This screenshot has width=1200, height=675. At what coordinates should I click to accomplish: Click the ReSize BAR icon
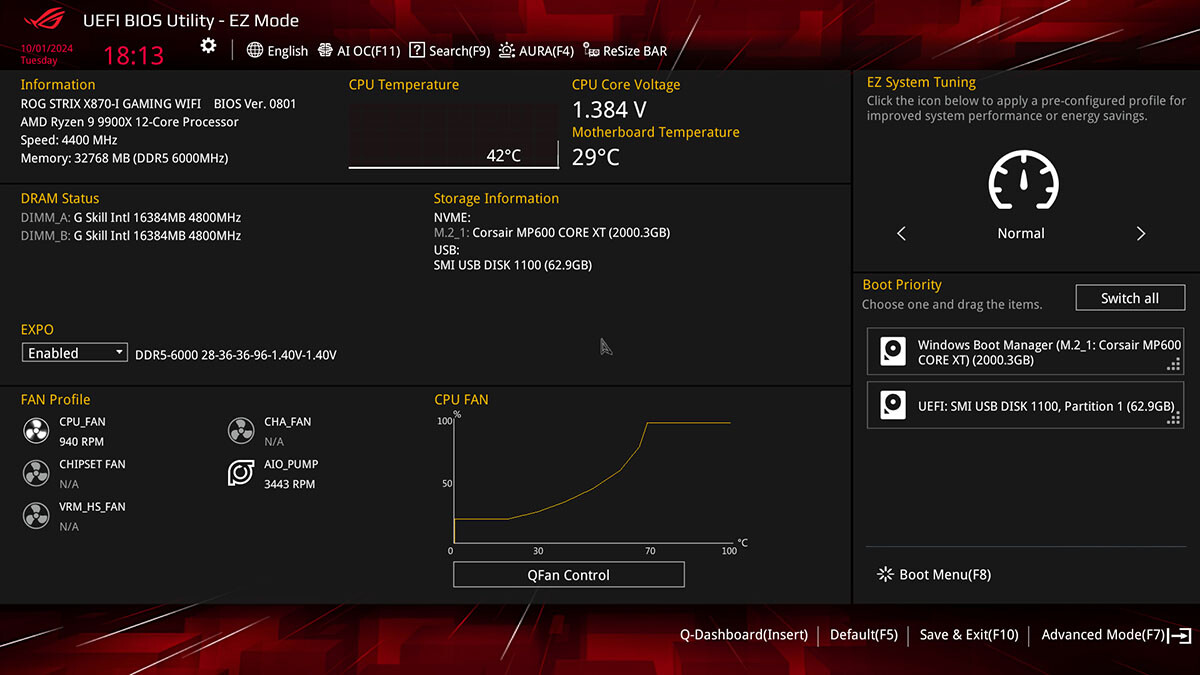591,51
